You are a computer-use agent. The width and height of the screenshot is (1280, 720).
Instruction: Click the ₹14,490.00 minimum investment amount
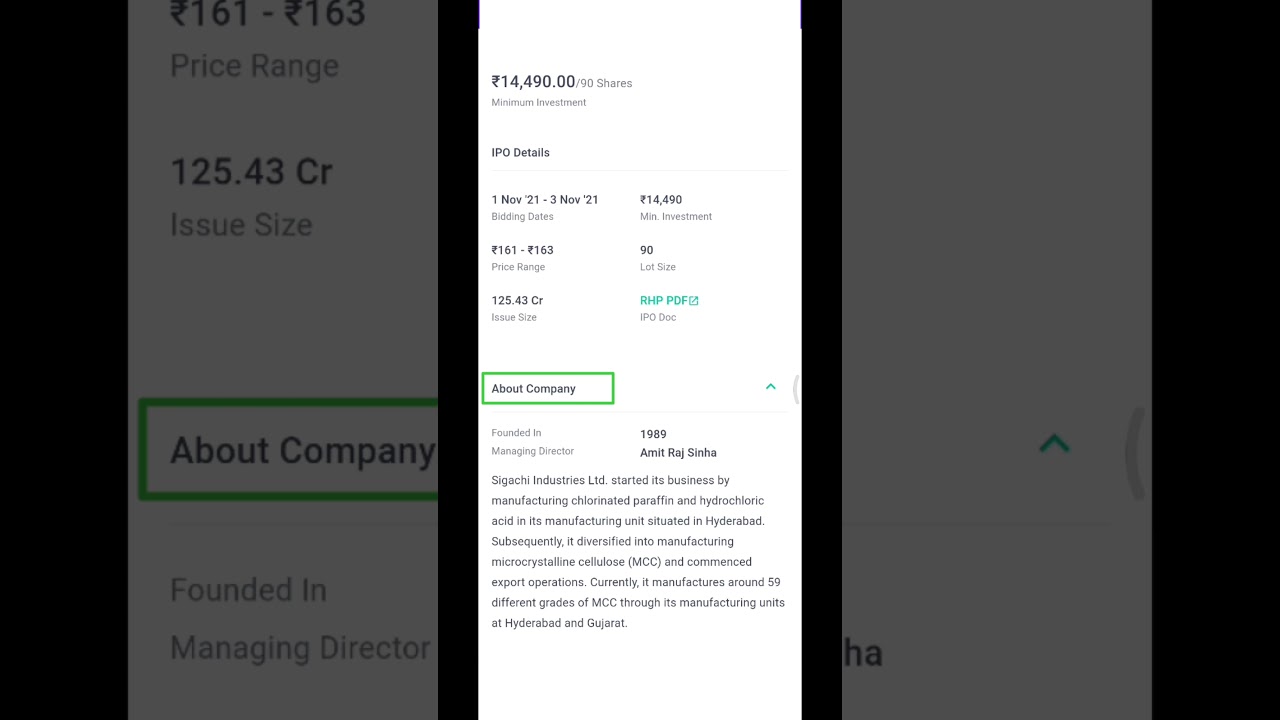coord(533,82)
